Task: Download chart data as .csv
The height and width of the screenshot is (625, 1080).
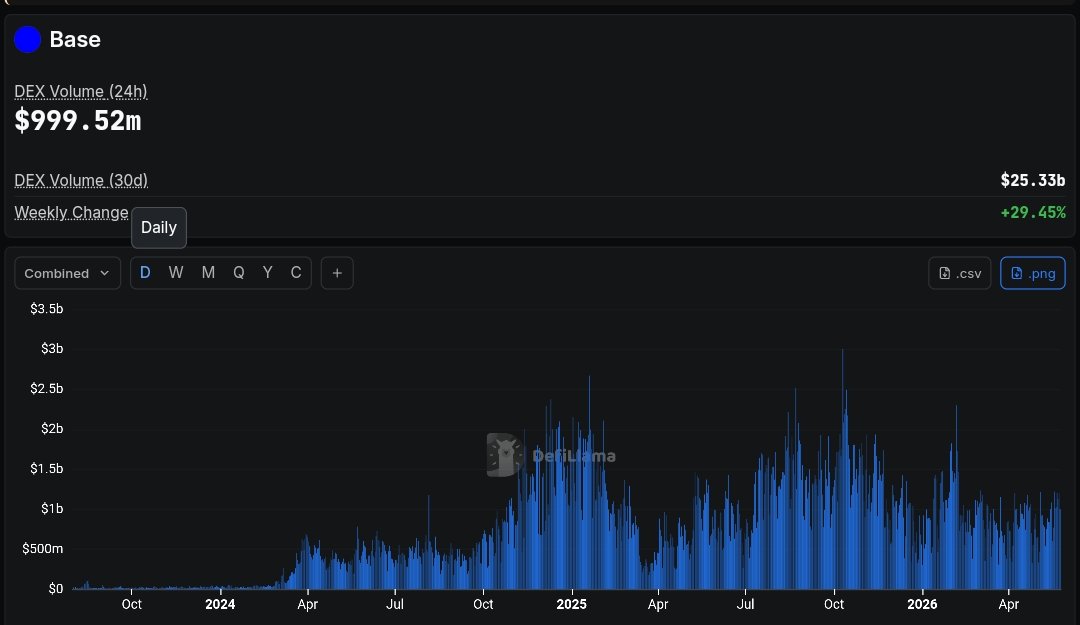Action: (x=959, y=274)
